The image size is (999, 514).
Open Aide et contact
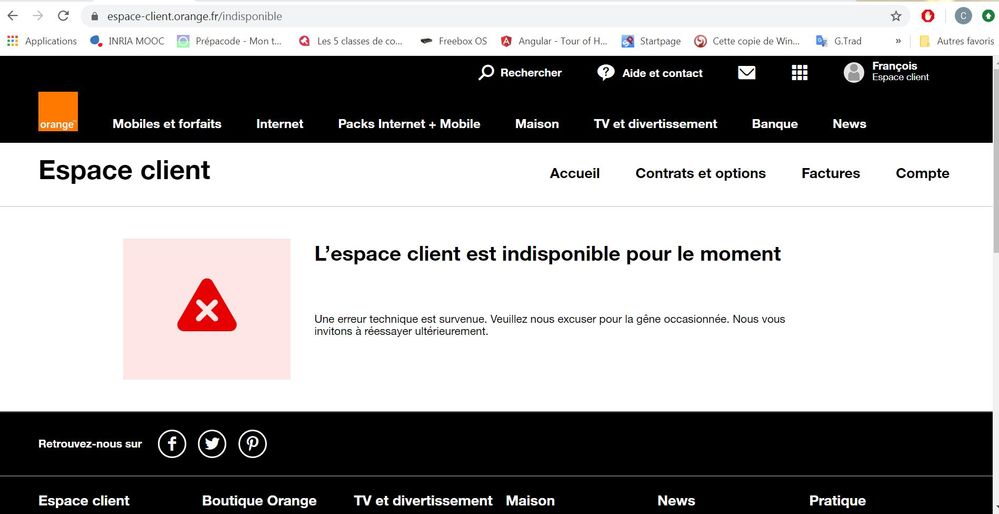tap(650, 73)
